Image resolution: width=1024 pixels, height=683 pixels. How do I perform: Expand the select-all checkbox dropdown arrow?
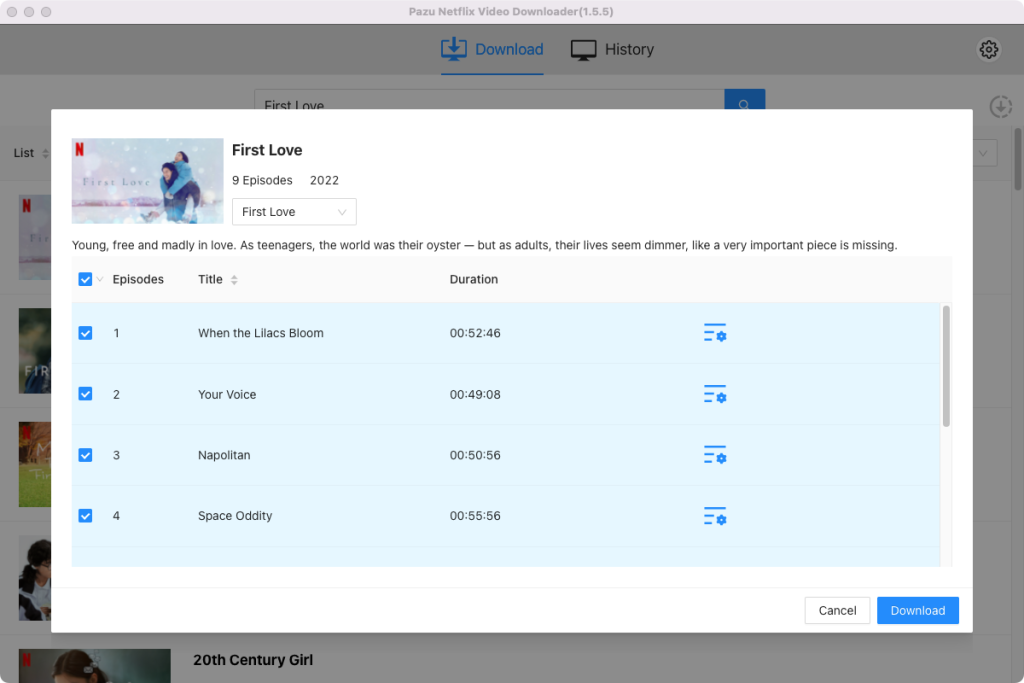[100, 279]
